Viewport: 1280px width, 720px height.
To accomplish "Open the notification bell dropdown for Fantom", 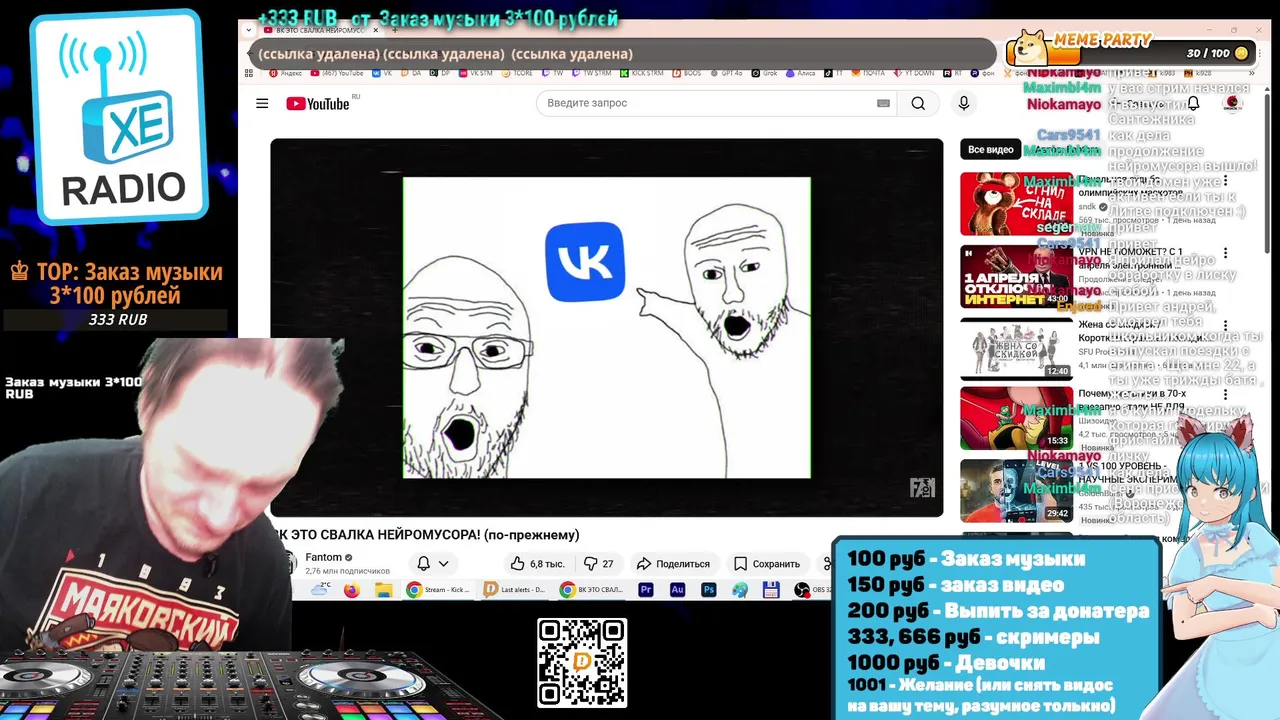I will 432,564.
